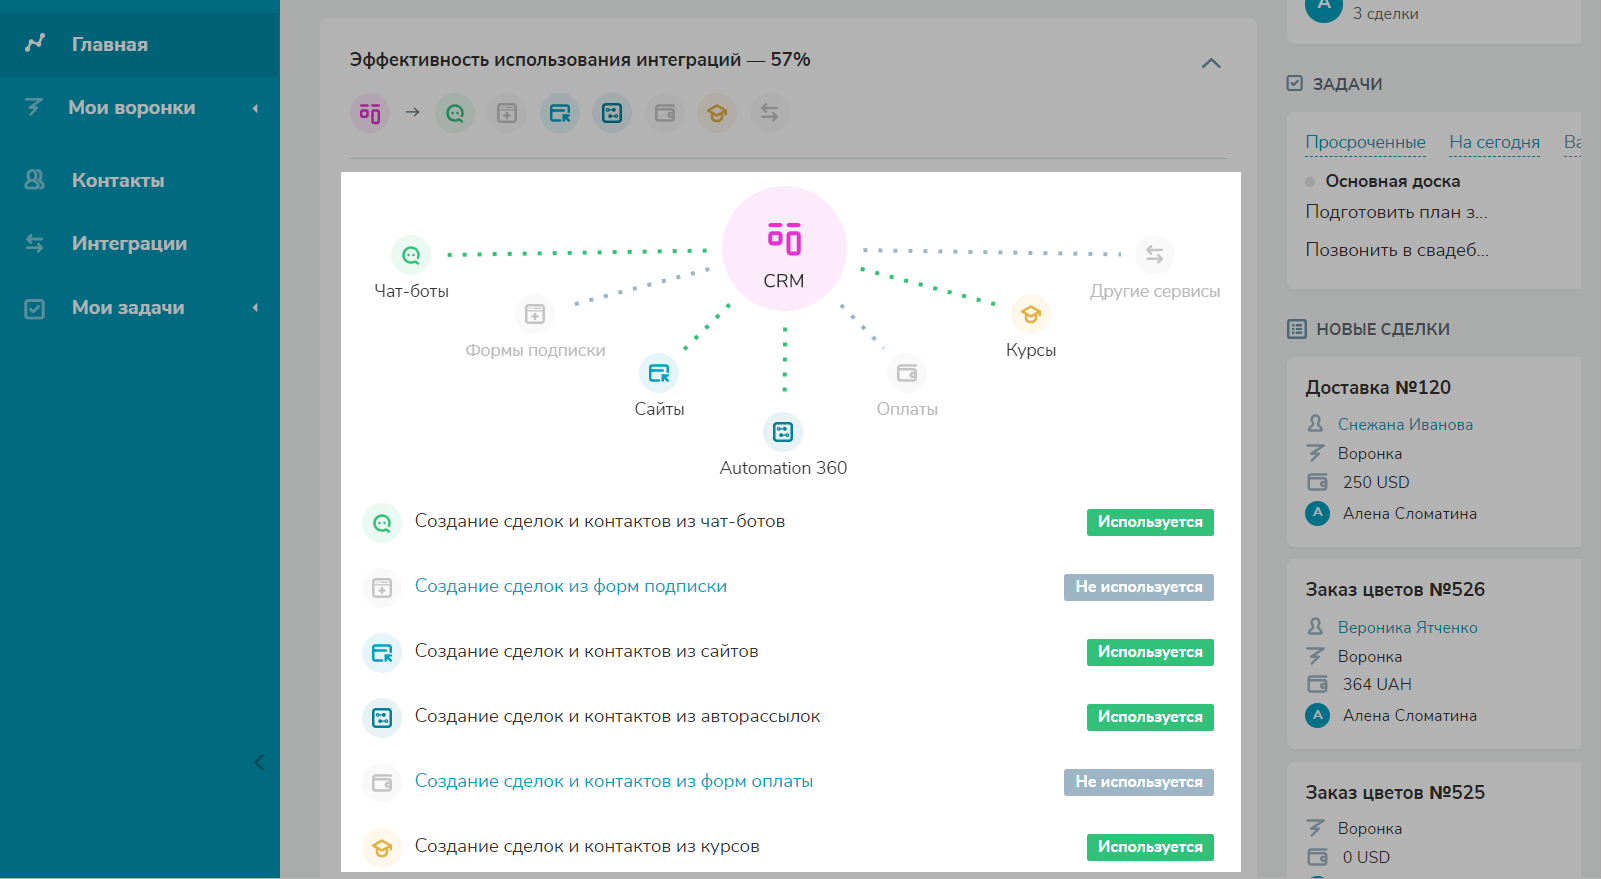Click Используется badge for chat-bots row
Screen dimensions: 1601x879
coord(1150,522)
